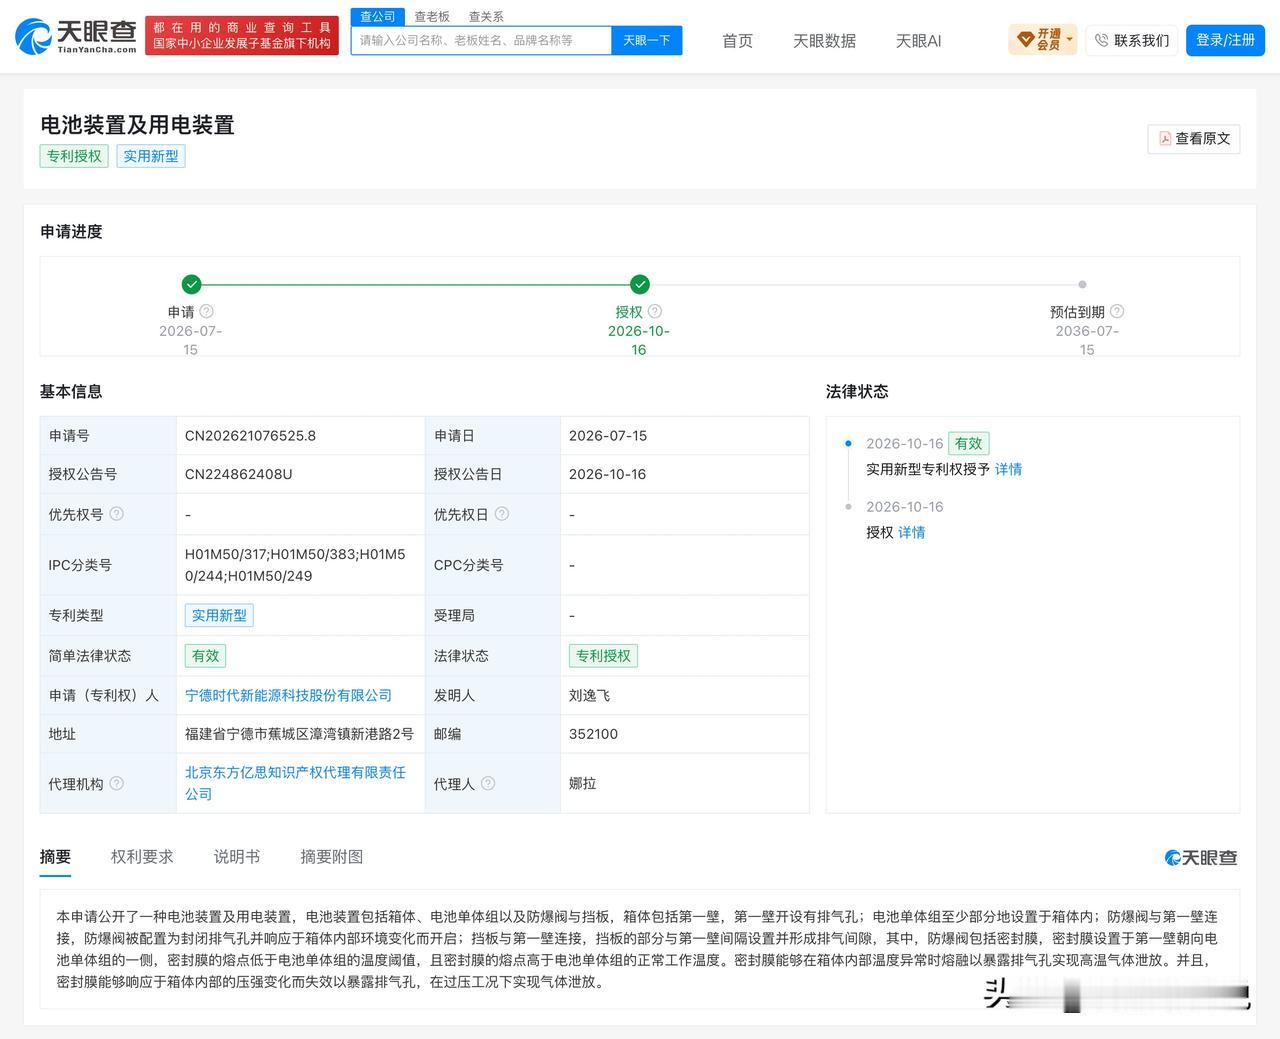The width and height of the screenshot is (1280, 1039).
Task: Click application number CN202621076525.8
Action: pyautogui.click(x=250, y=436)
